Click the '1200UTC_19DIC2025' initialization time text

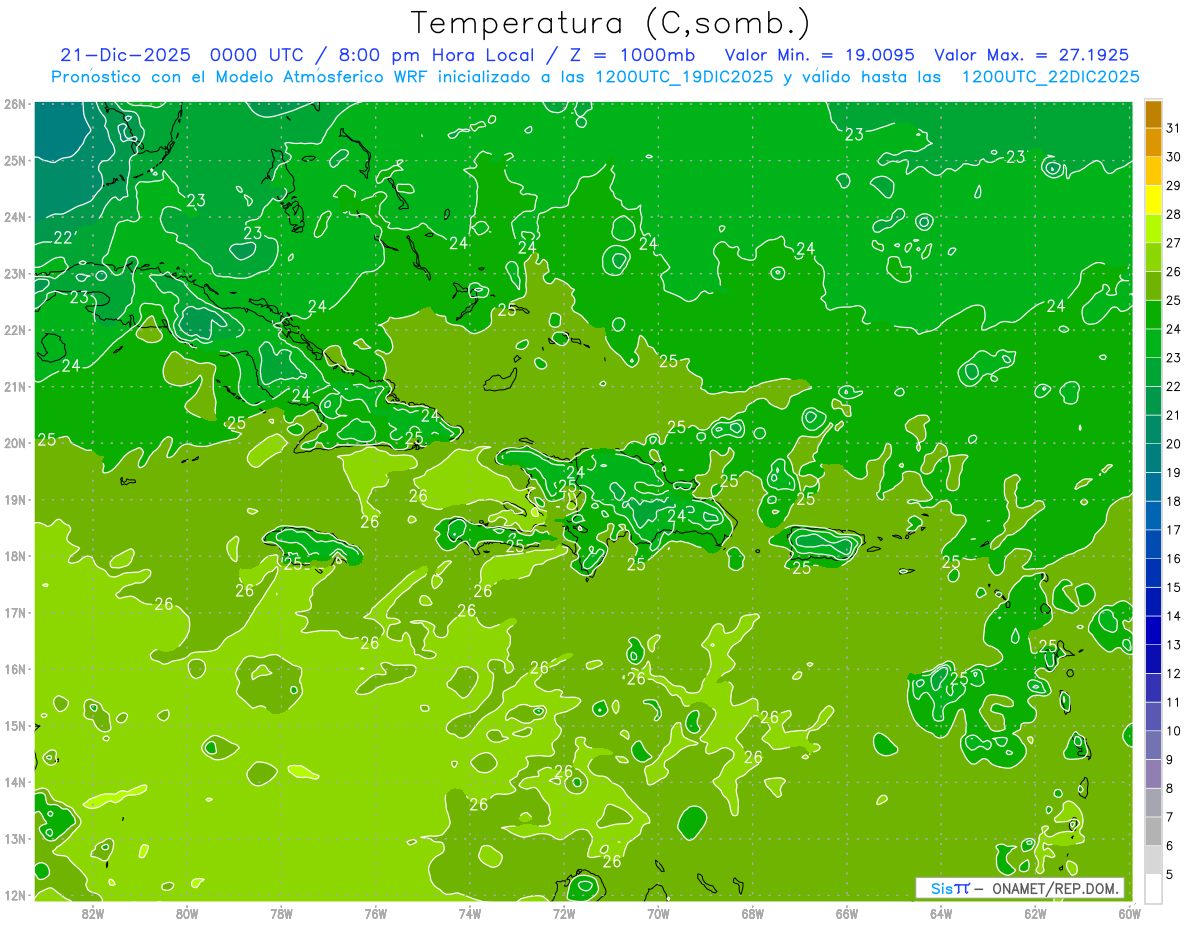(x=684, y=77)
